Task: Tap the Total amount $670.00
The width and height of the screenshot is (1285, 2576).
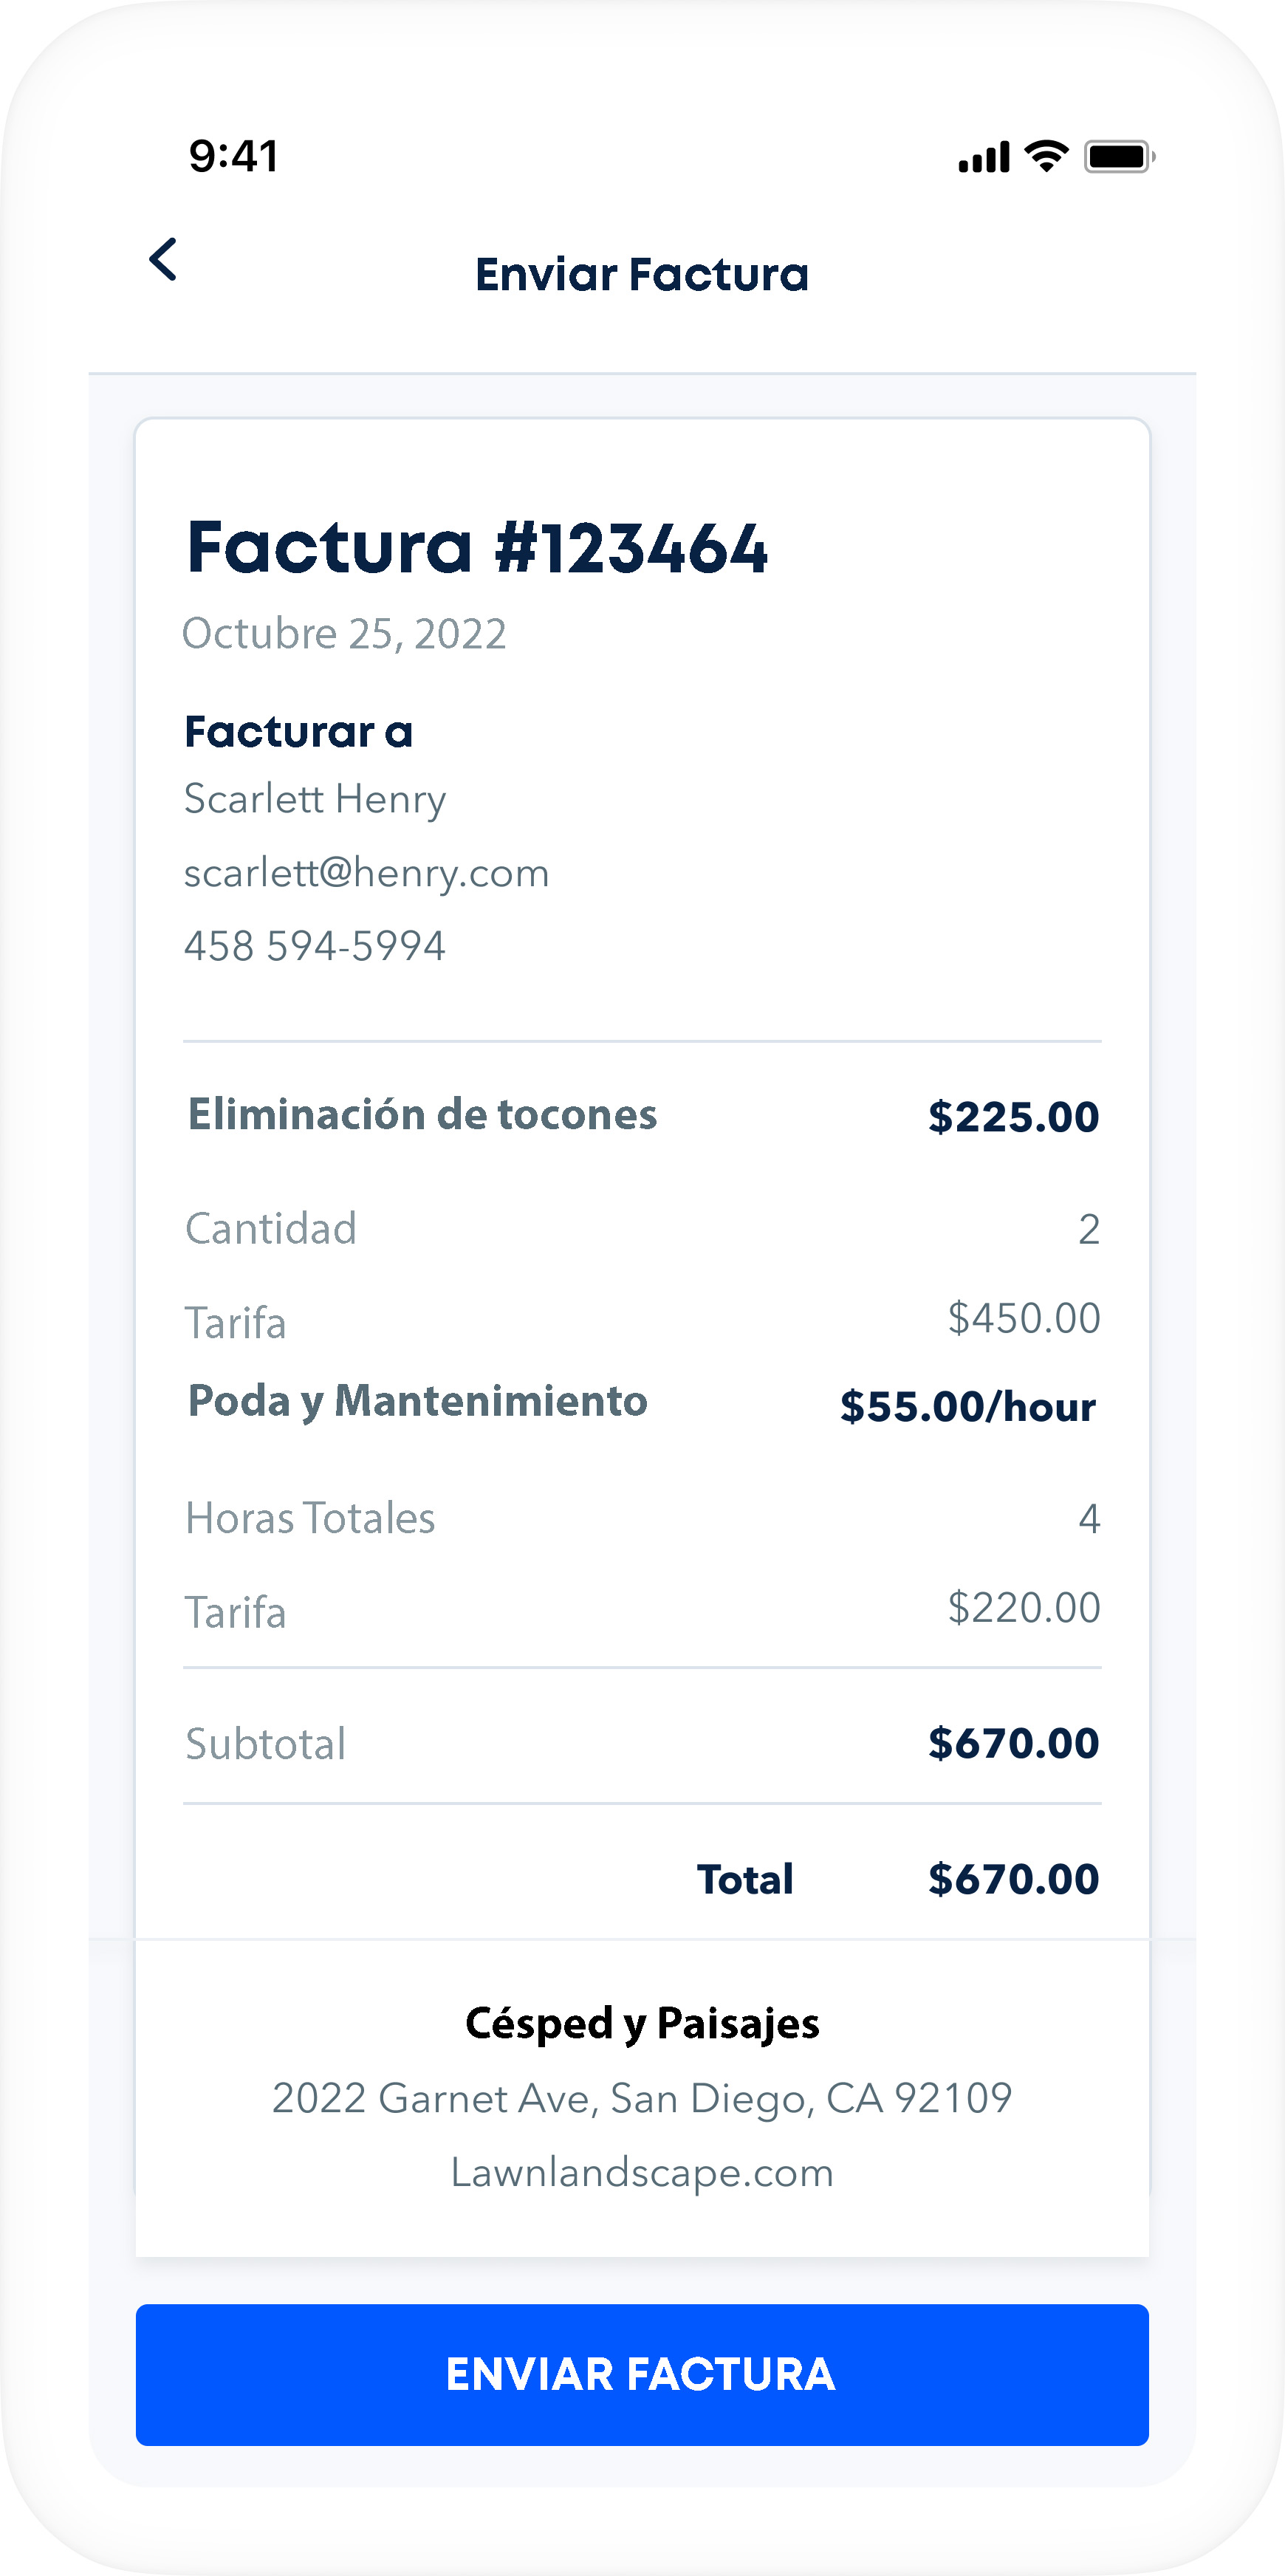Action: [1013, 1879]
